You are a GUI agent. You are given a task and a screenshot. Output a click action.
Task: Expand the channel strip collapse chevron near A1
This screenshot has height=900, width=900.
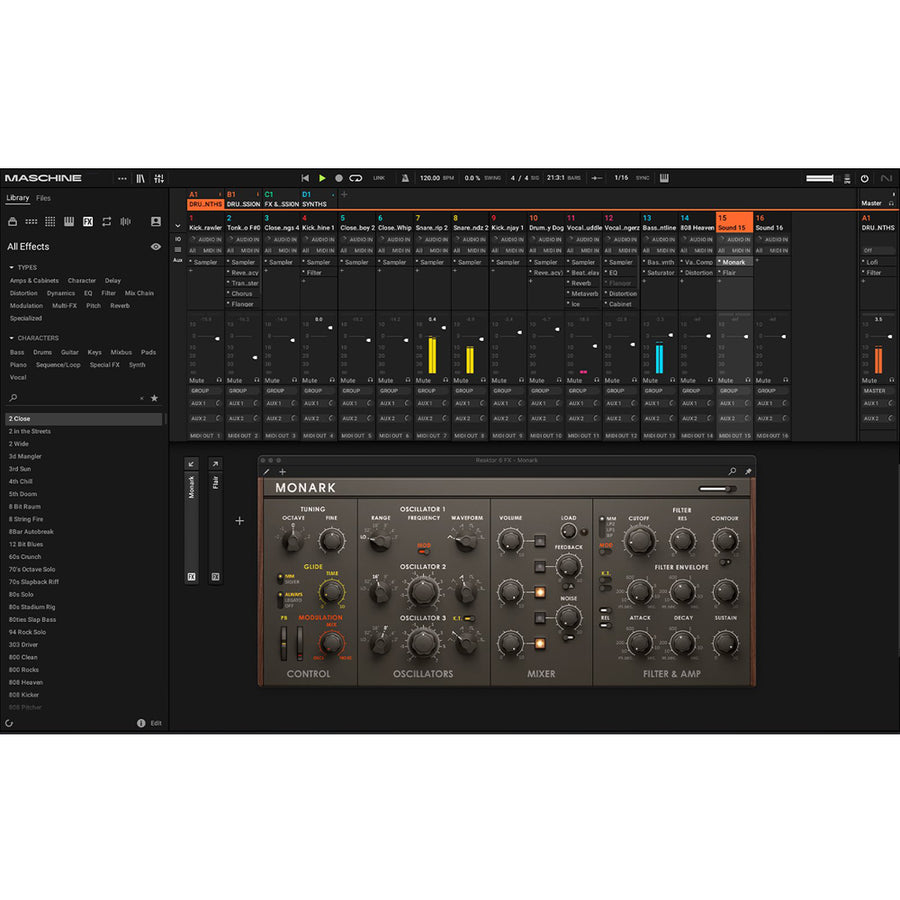(178, 228)
